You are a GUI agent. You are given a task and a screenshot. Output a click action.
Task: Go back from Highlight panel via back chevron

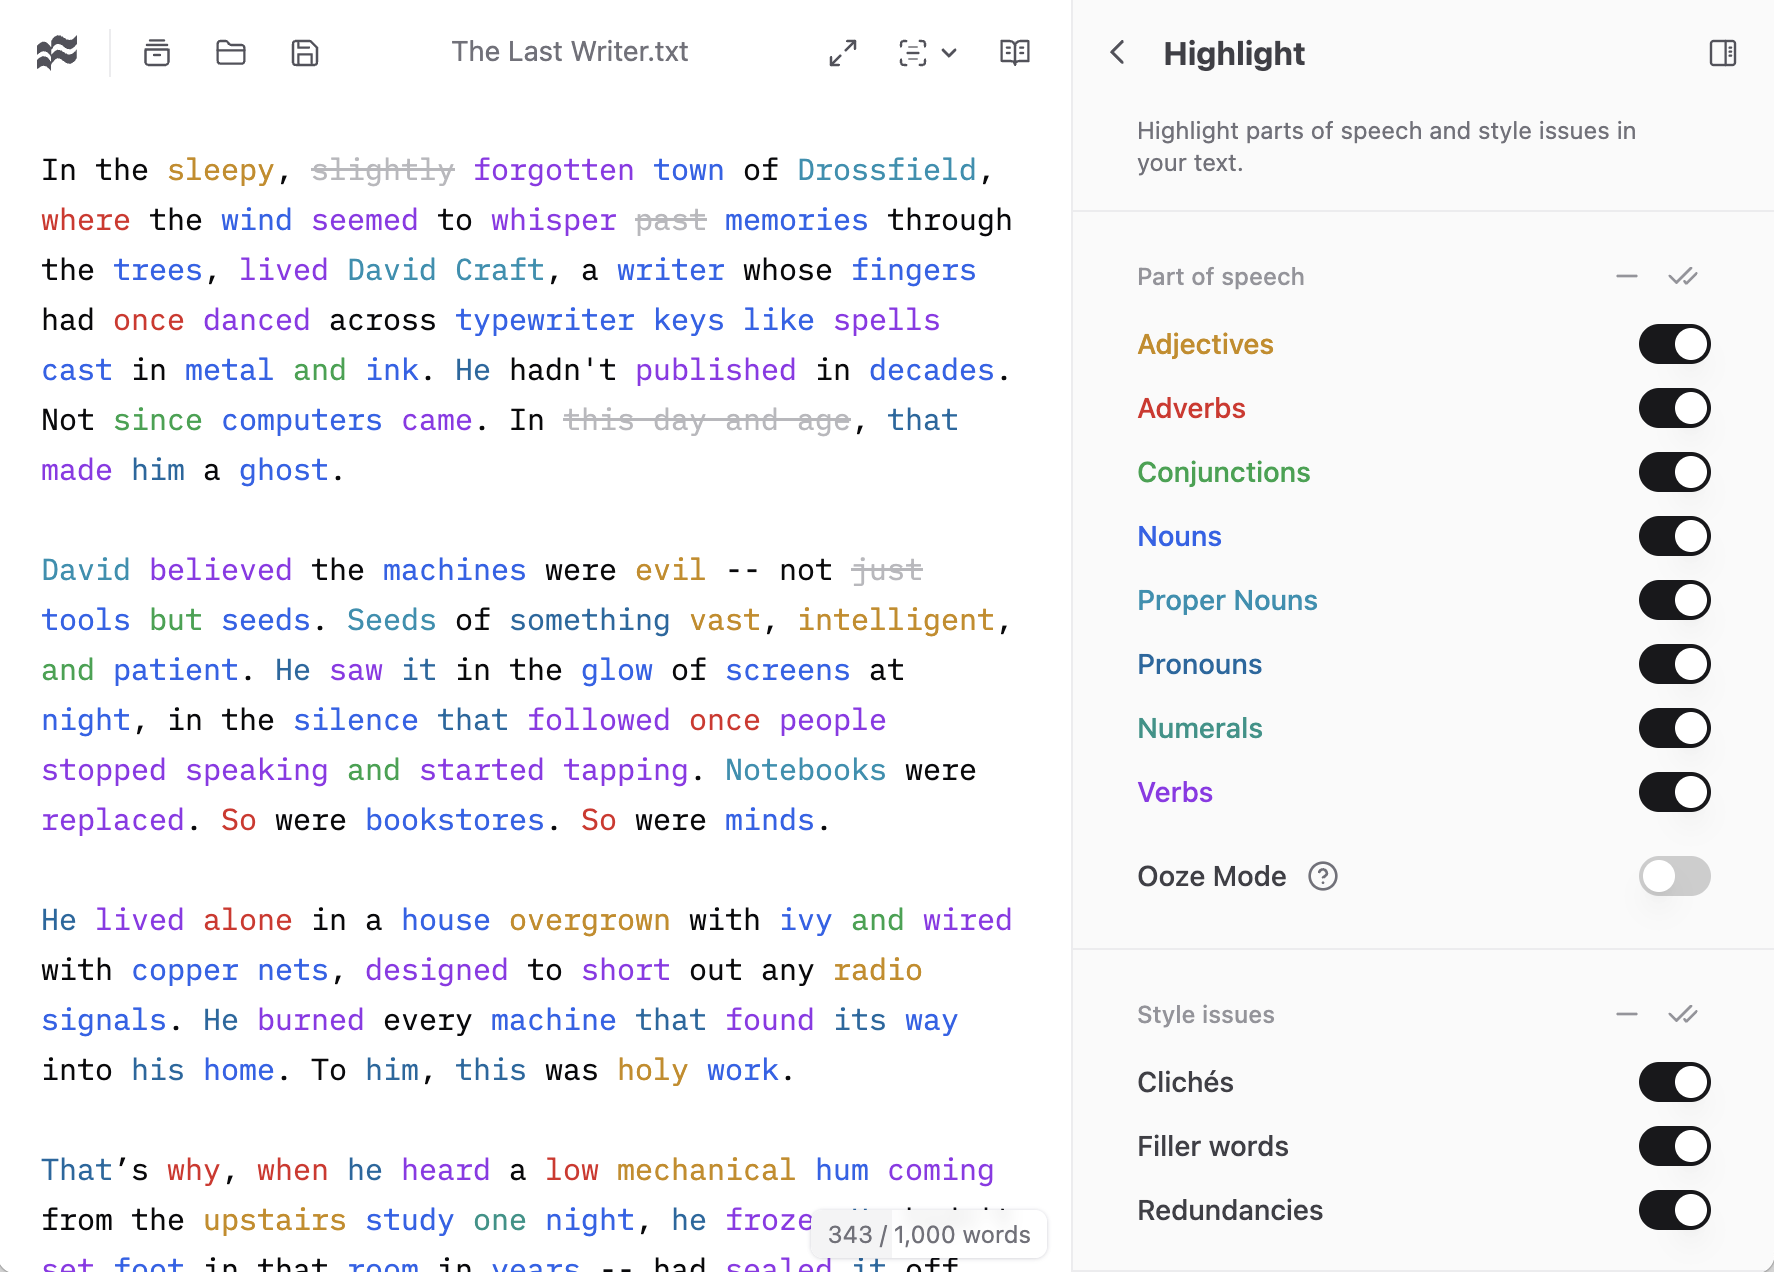click(x=1117, y=53)
